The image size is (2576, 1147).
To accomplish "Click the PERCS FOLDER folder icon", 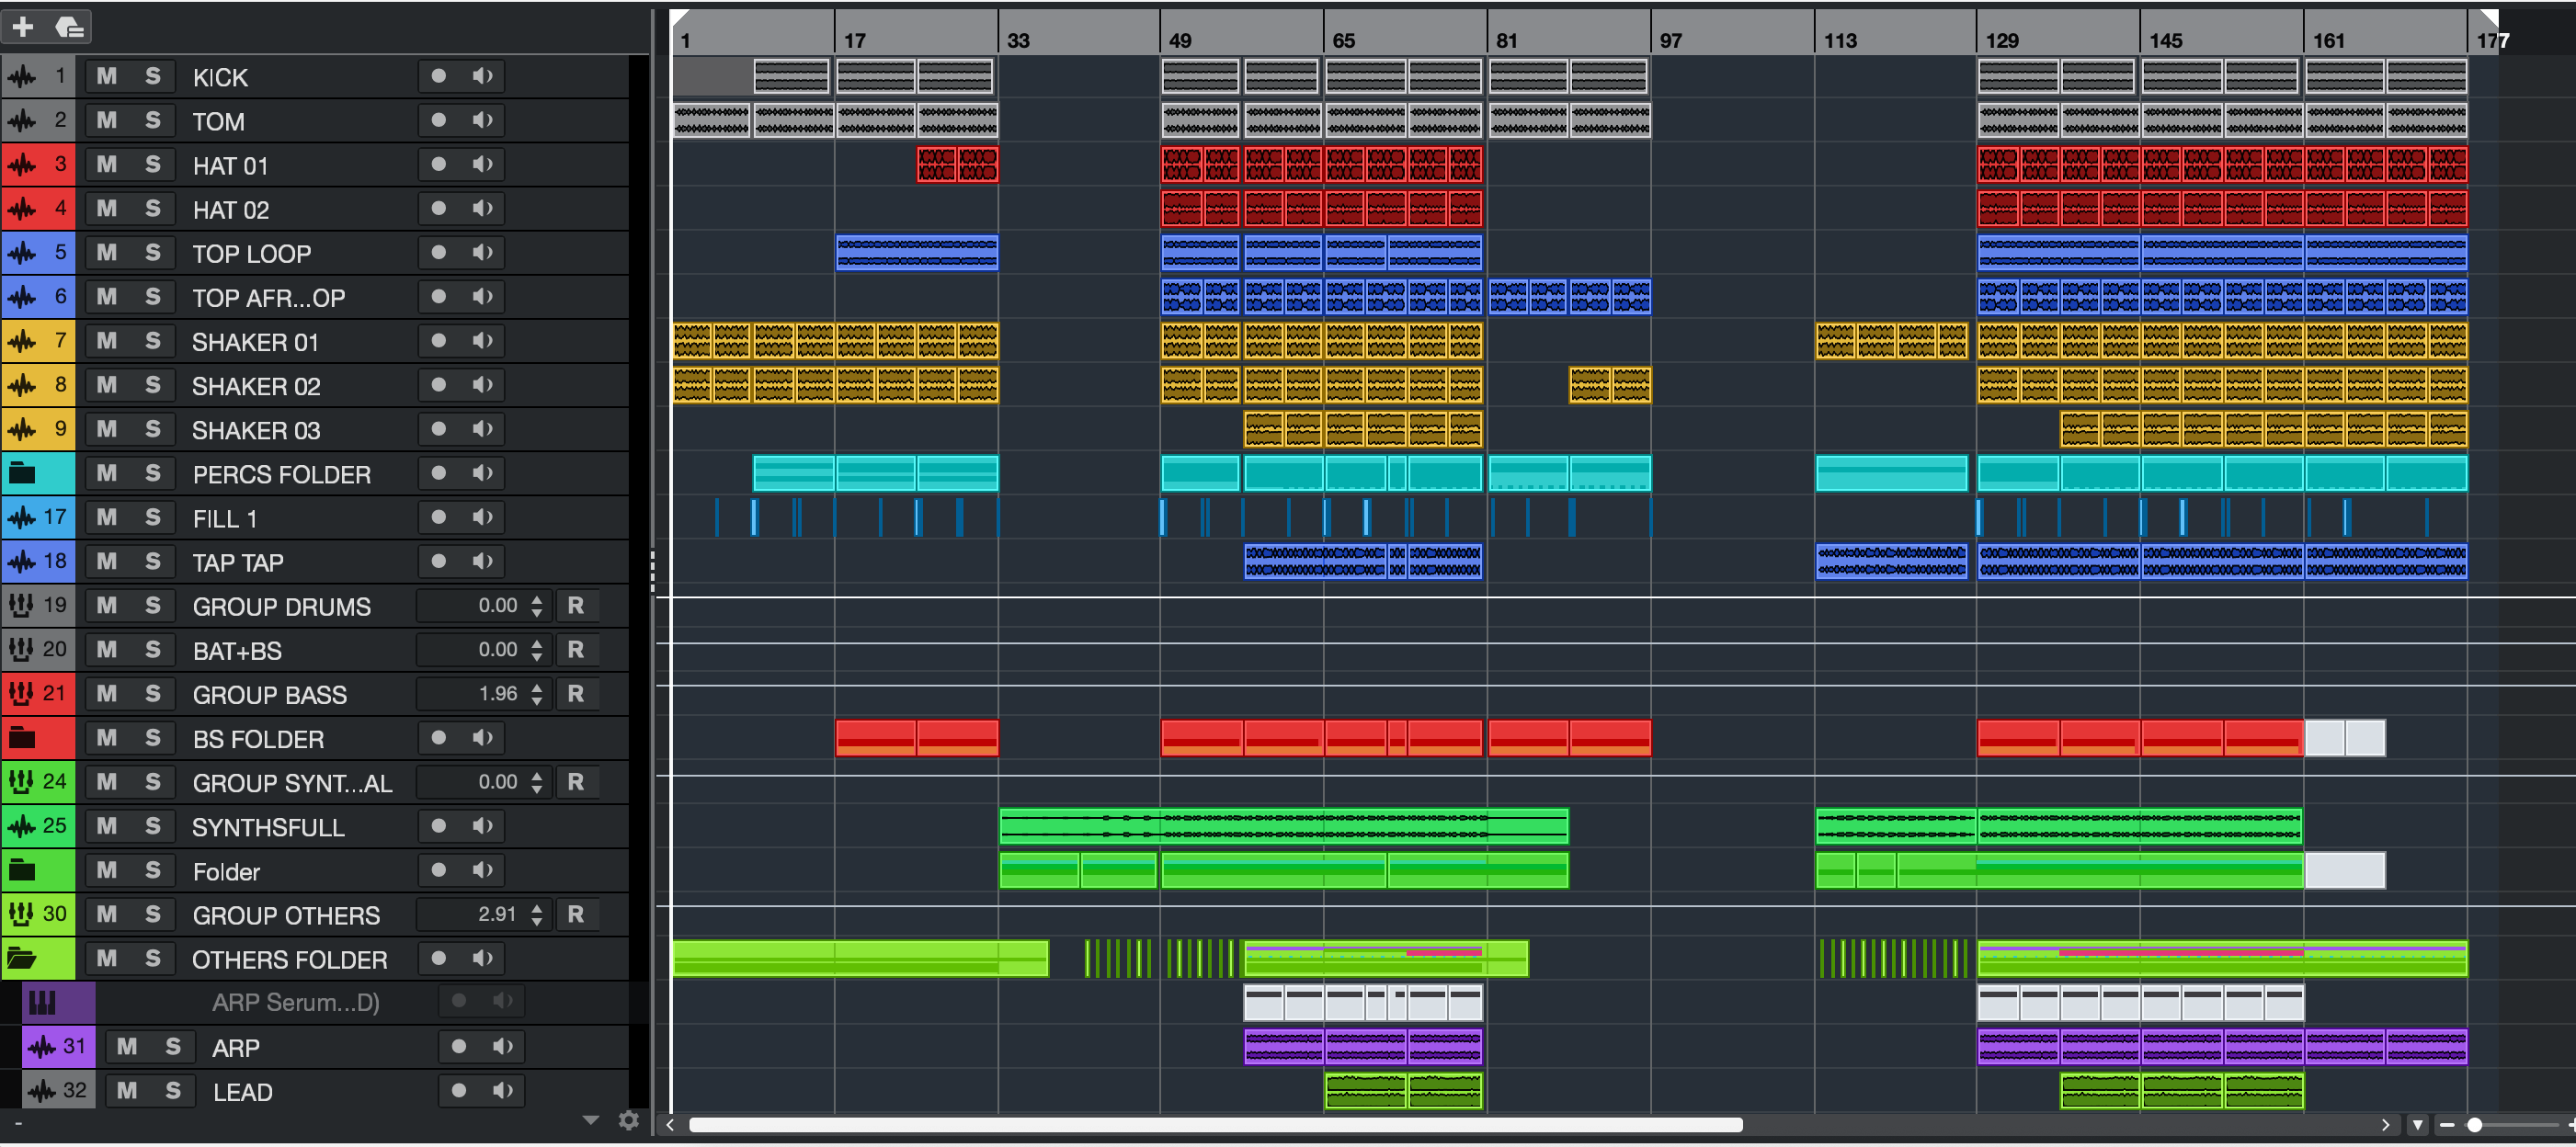I will (x=22, y=473).
